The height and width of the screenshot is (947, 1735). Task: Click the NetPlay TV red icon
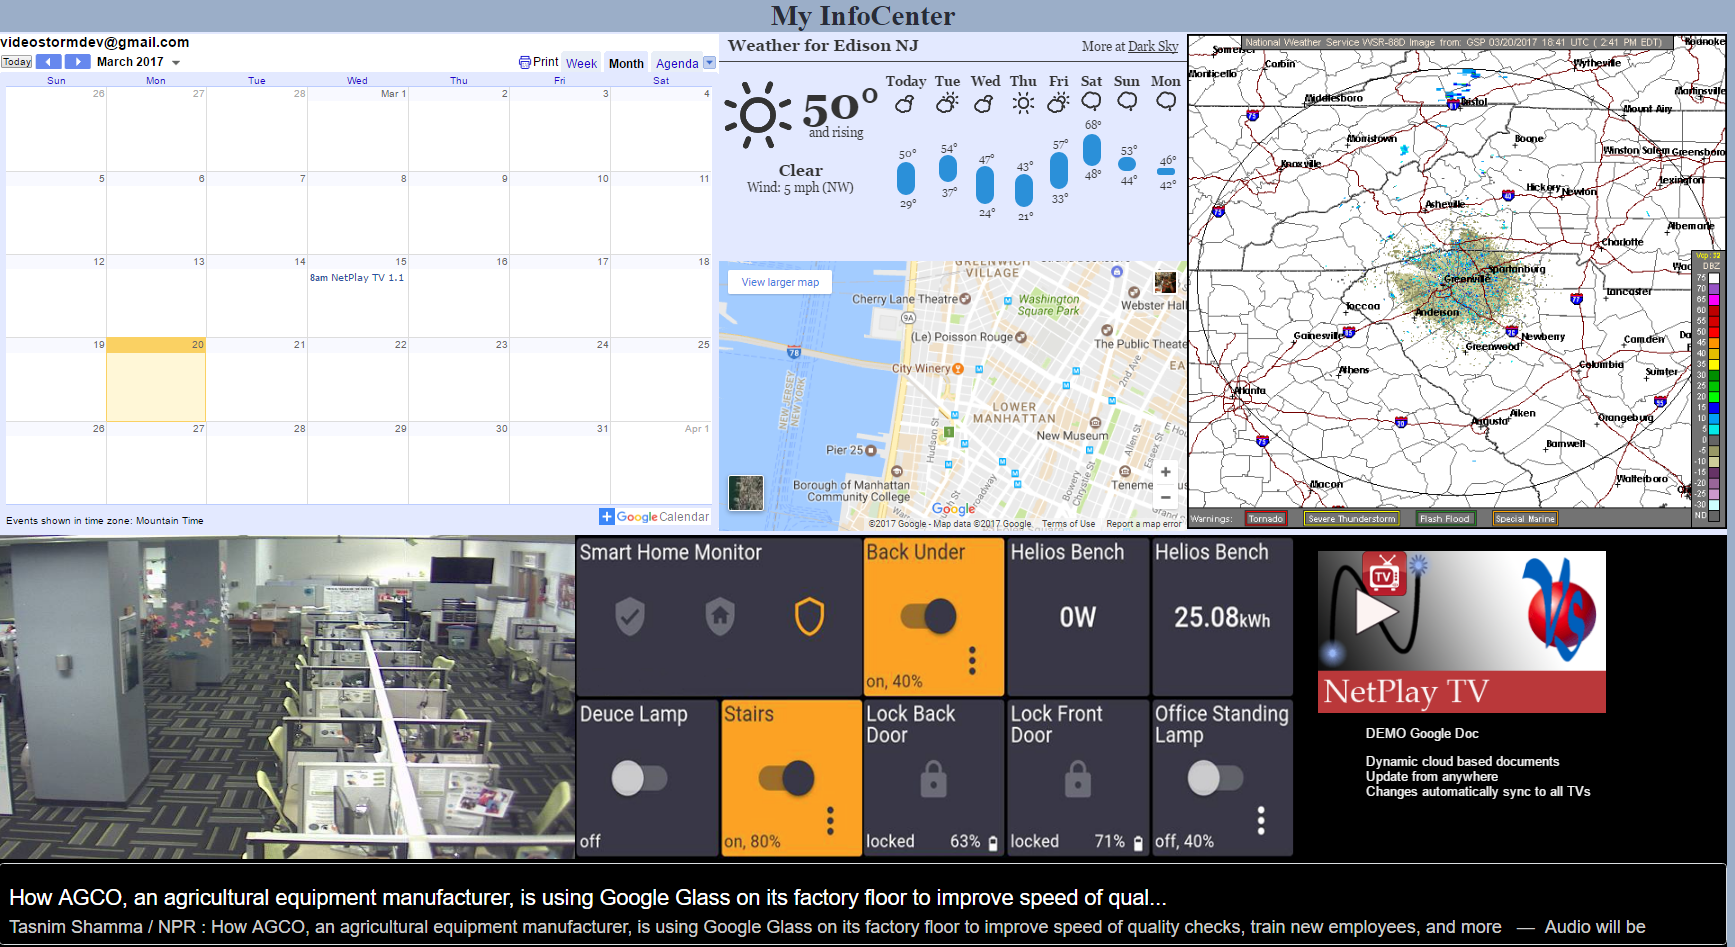[x=1385, y=575]
